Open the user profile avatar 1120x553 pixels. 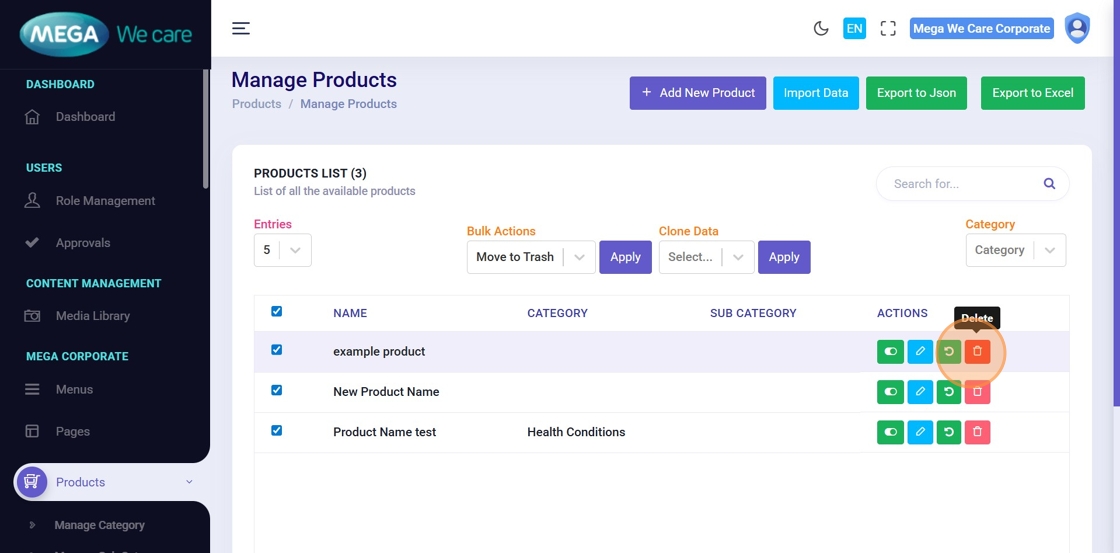point(1077,28)
